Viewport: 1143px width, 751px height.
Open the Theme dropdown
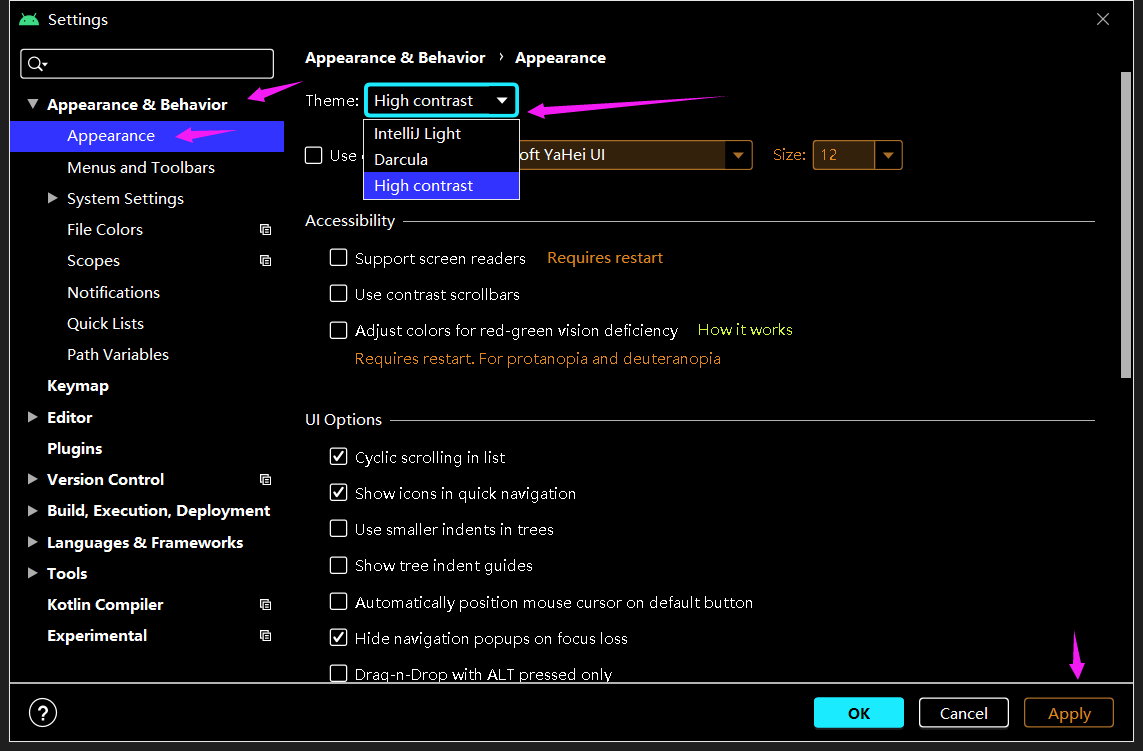coord(441,101)
